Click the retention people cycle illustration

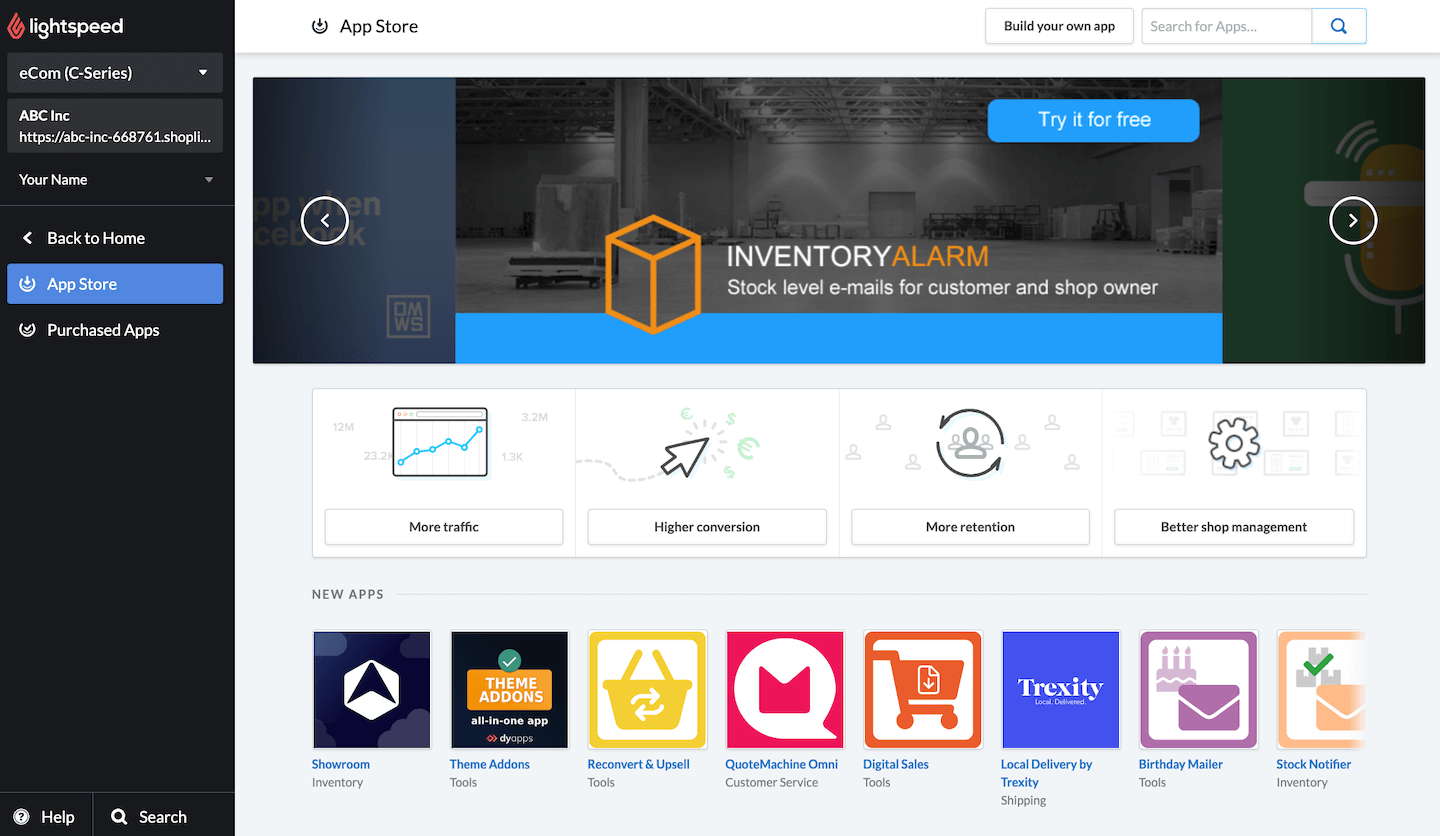pos(969,443)
